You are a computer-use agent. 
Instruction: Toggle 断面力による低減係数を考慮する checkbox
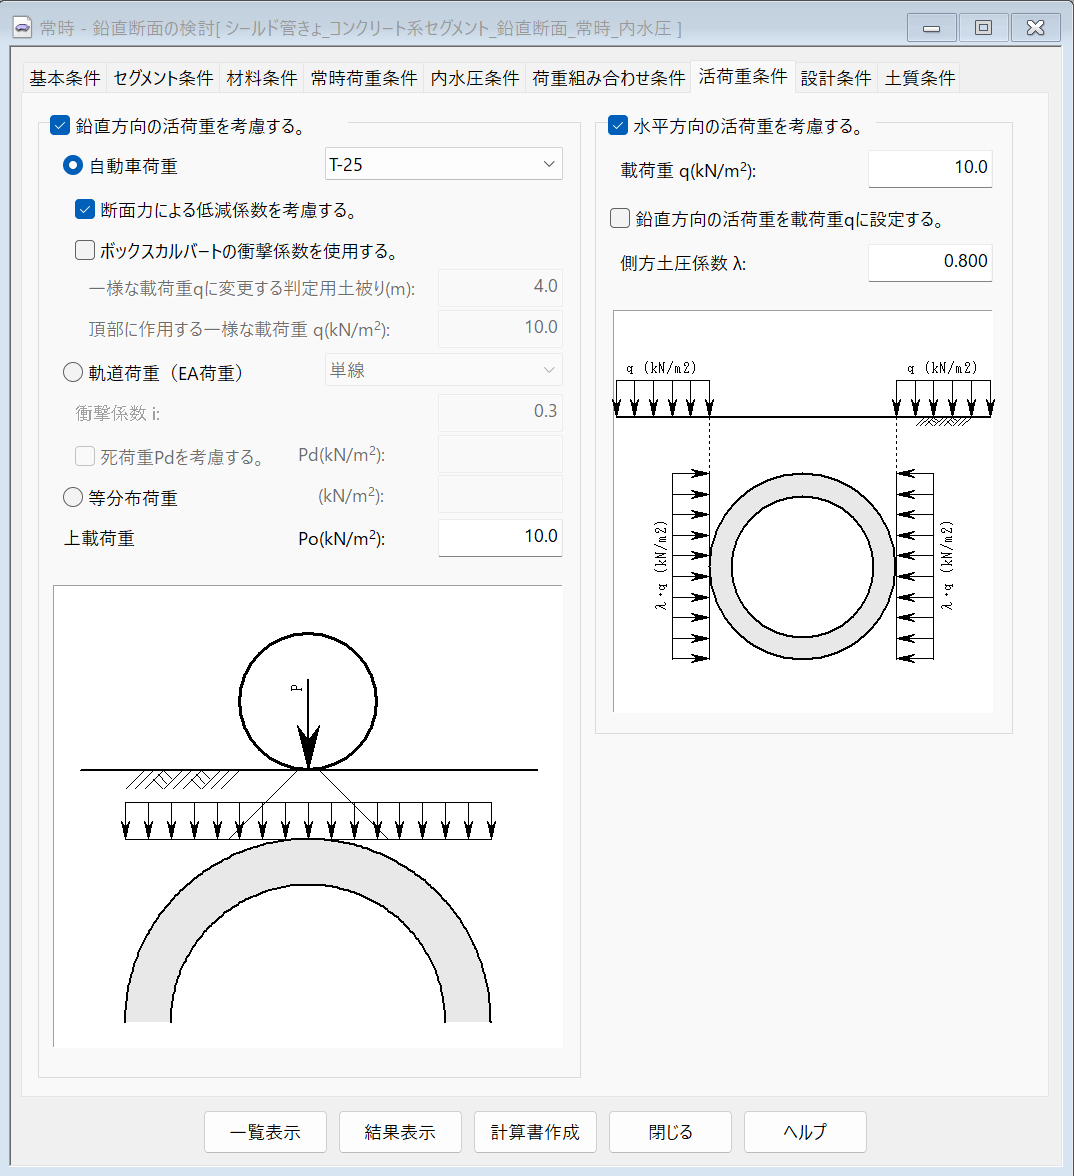pos(85,210)
